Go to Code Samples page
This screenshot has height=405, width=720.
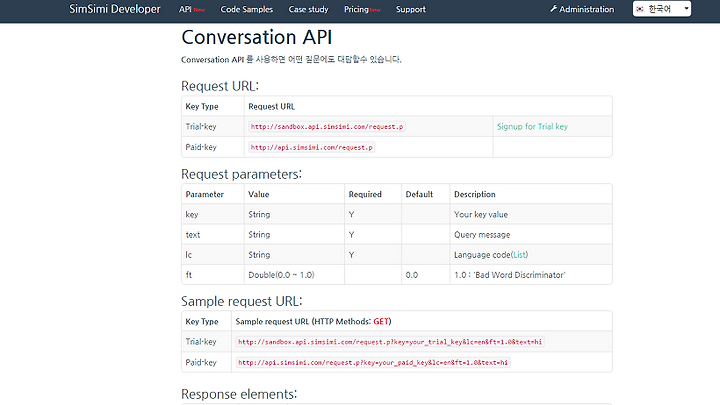(x=247, y=9)
